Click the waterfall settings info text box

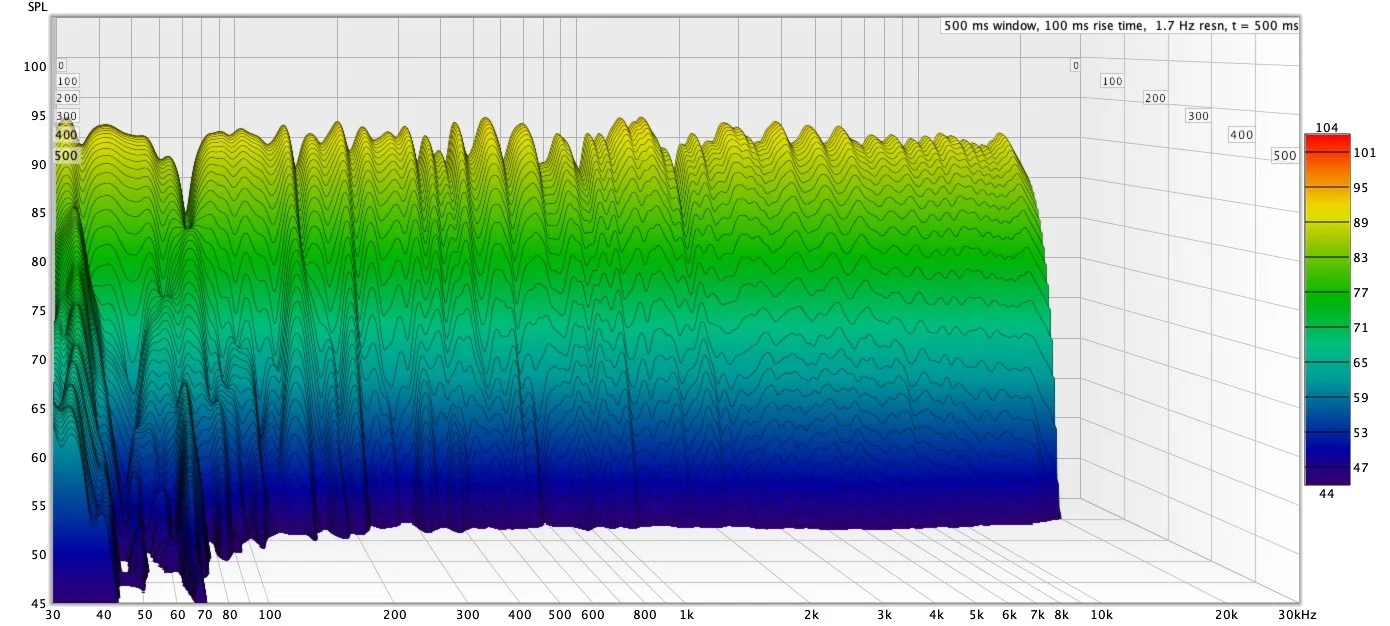click(1120, 26)
